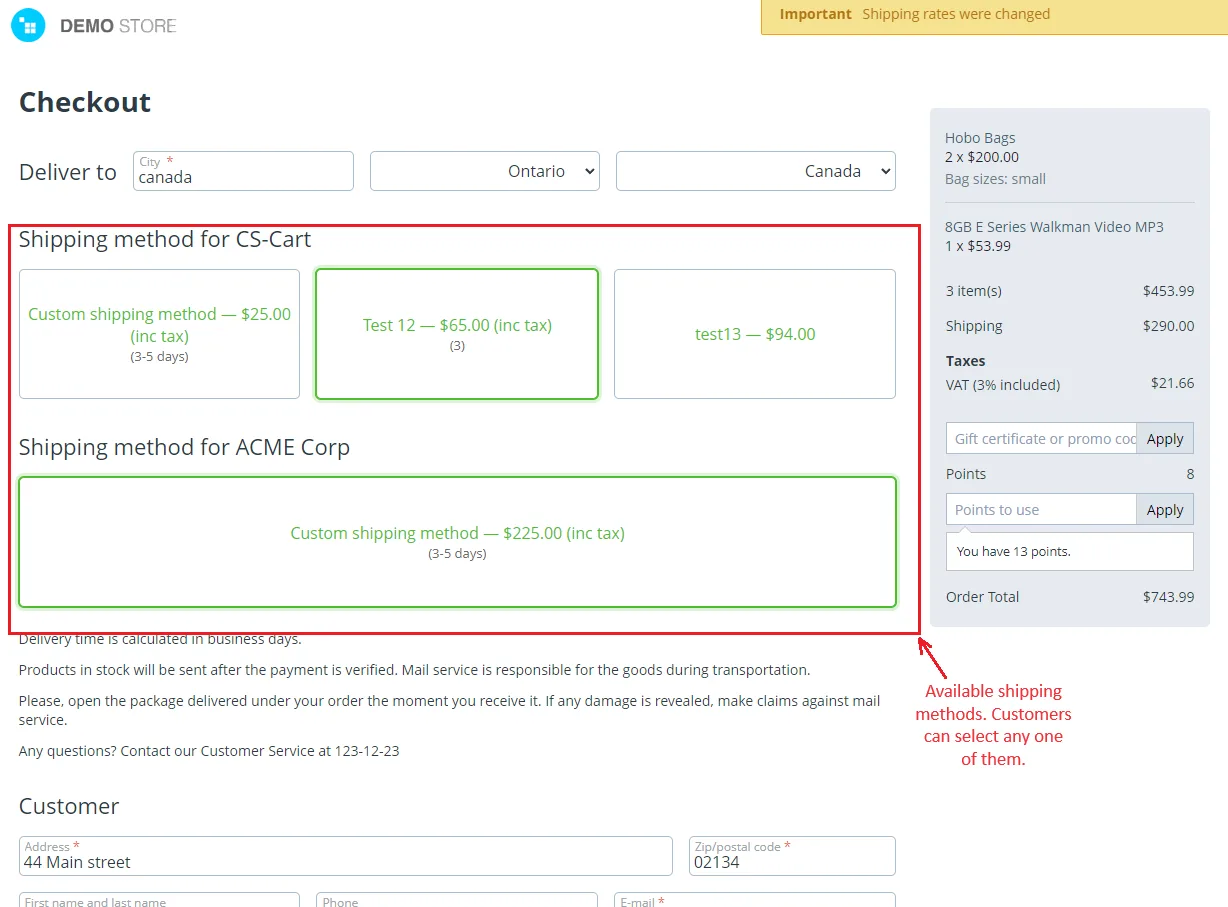Click 8GB E Series Walkman Video MP3
The image size is (1228, 907).
pyautogui.click(x=1054, y=227)
